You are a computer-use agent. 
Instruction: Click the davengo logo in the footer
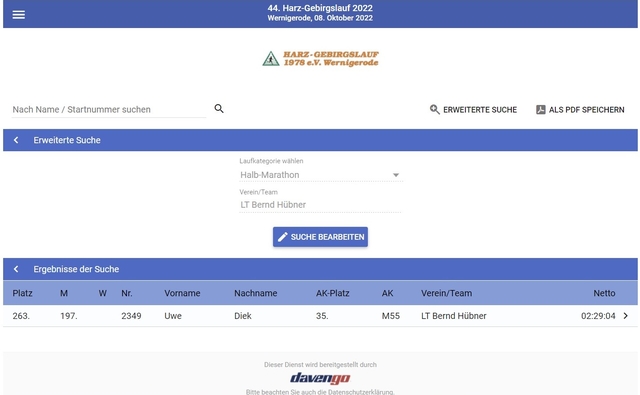pos(320,378)
